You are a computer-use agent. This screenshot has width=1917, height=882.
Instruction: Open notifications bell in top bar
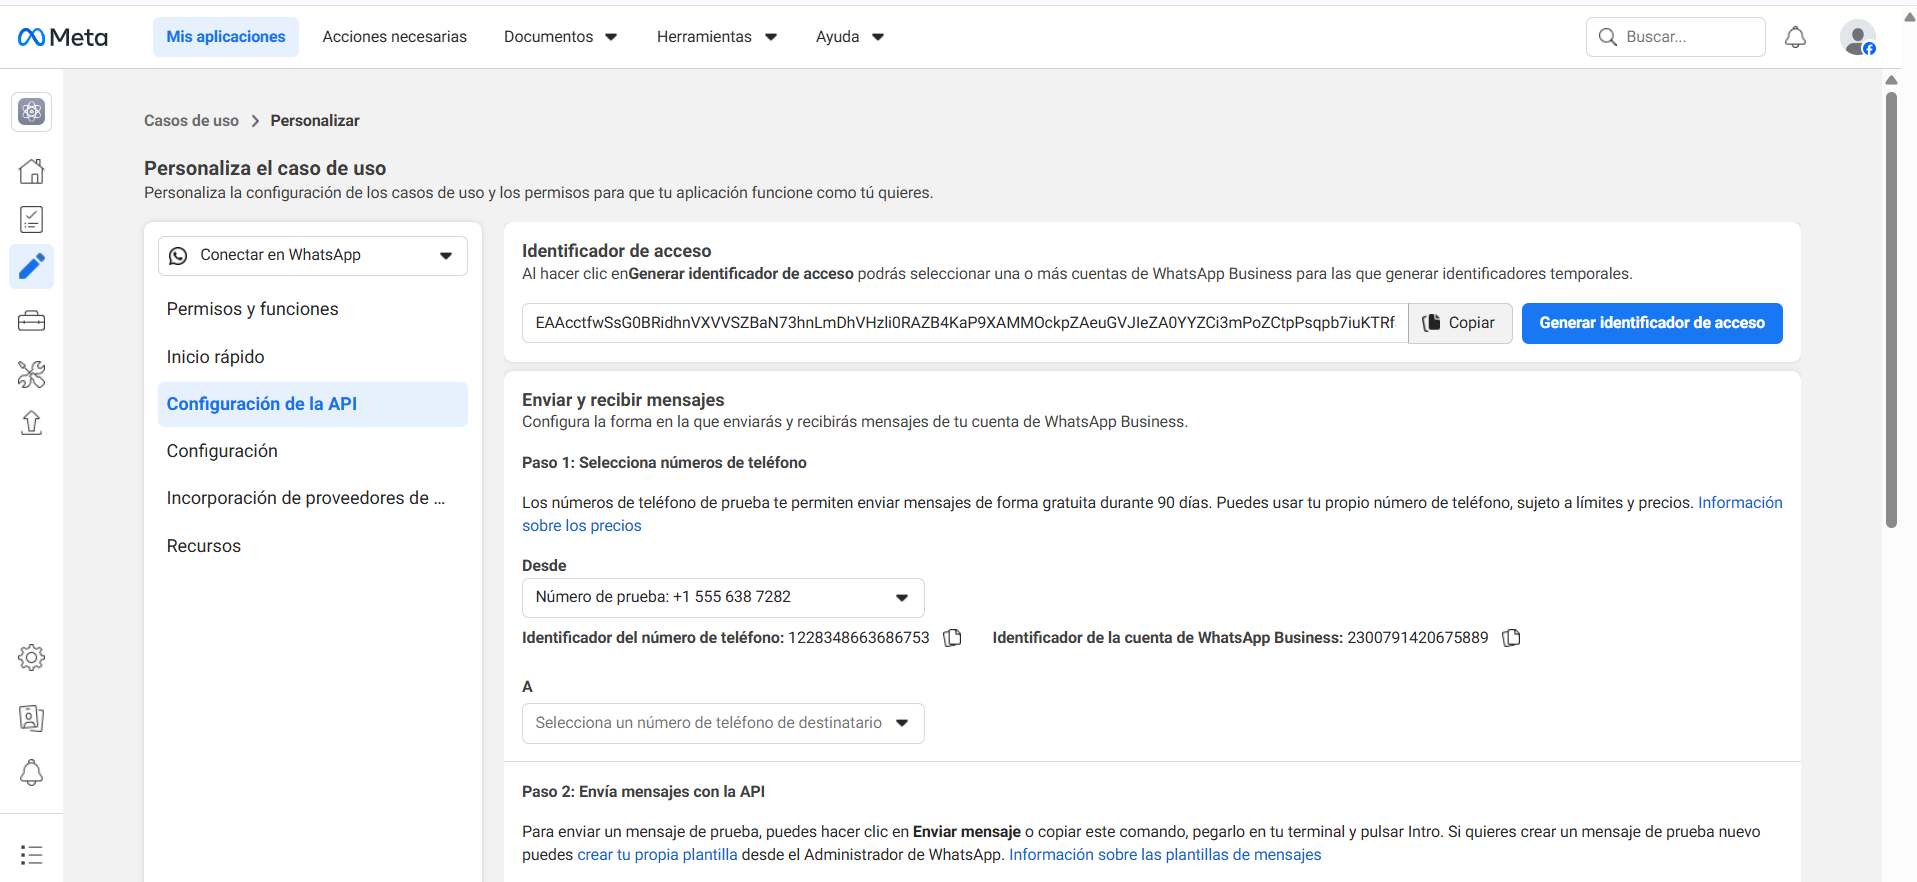coord(1795,37)
